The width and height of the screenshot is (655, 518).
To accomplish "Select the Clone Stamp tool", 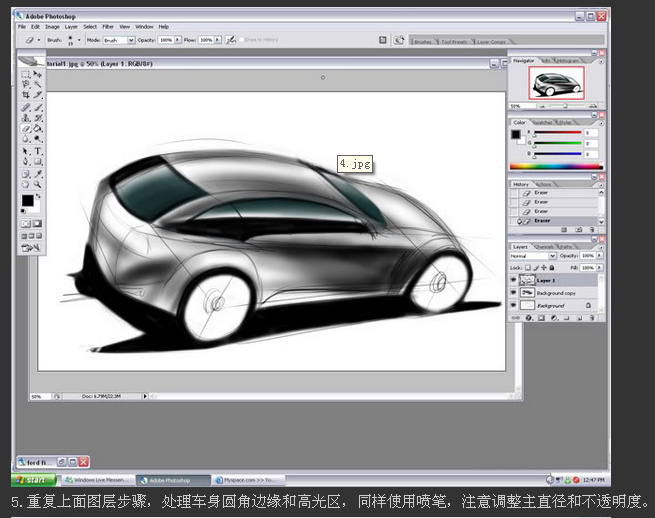I will tap(26, 118).
